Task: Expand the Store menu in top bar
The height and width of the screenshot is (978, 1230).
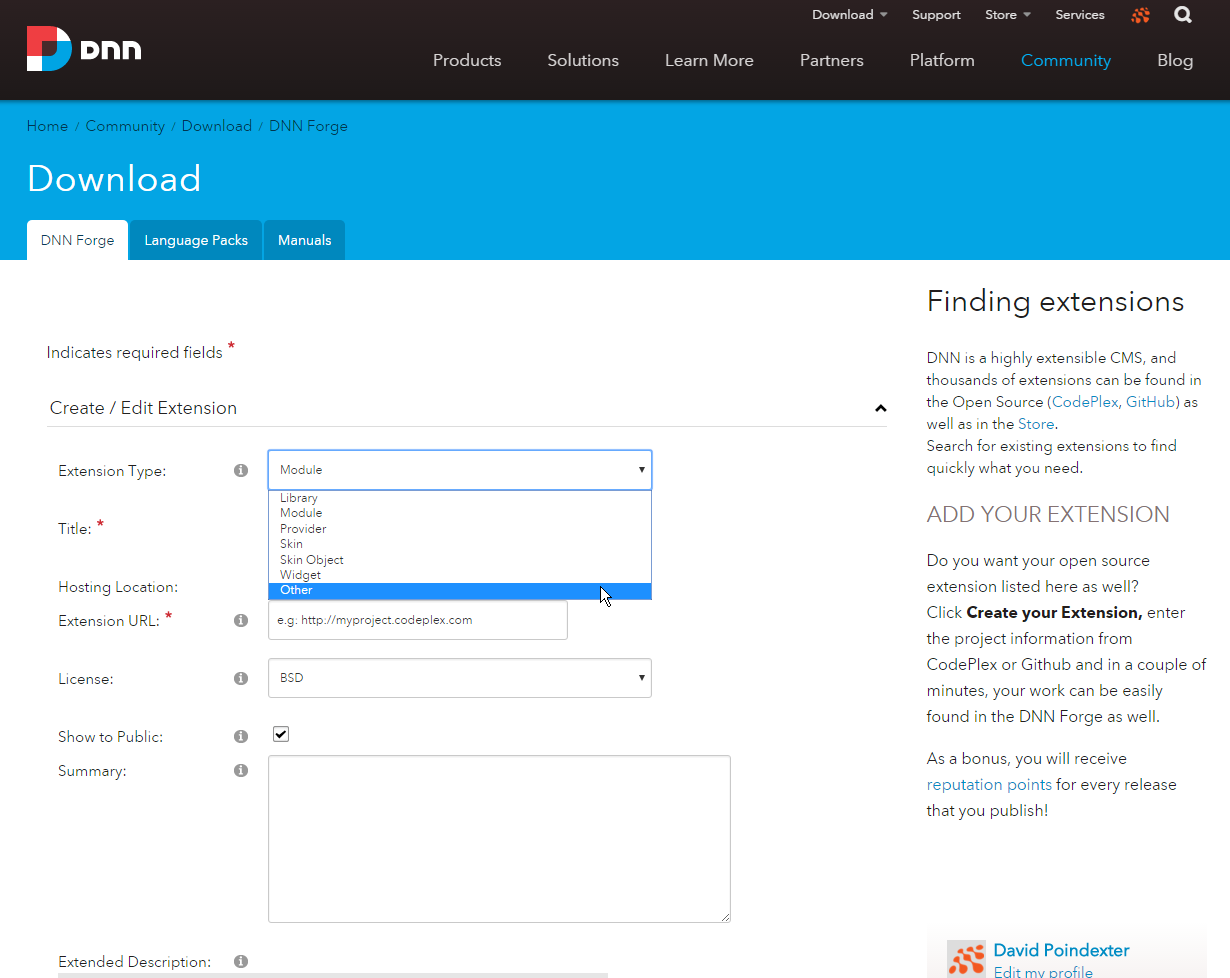Action: coord(1008,15)
